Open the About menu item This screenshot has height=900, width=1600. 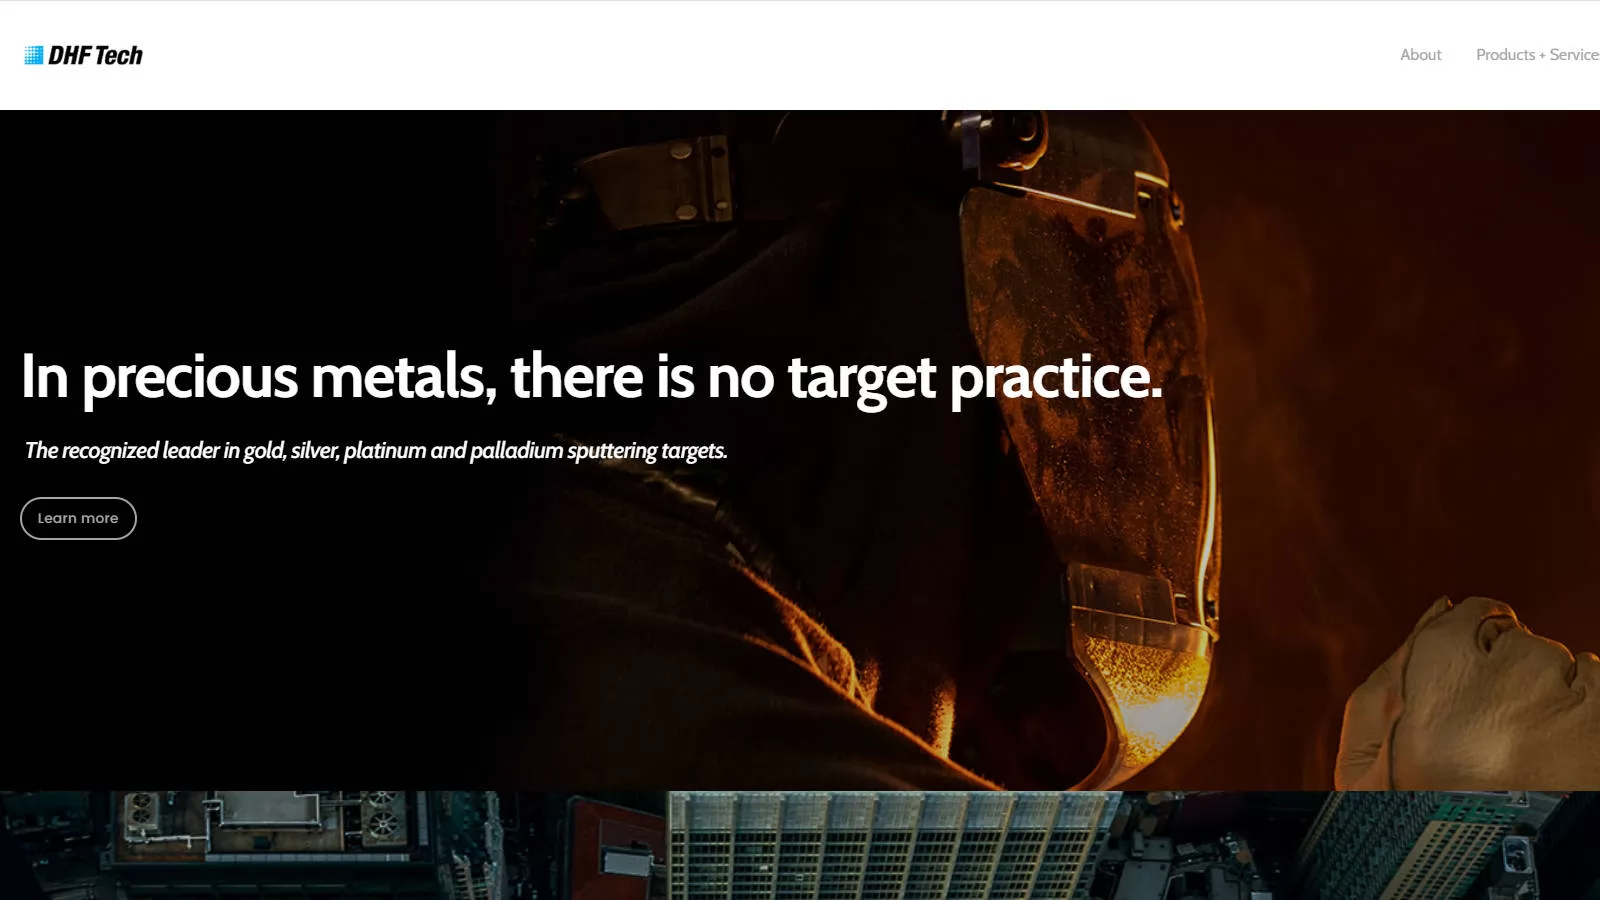[1420, 55]
